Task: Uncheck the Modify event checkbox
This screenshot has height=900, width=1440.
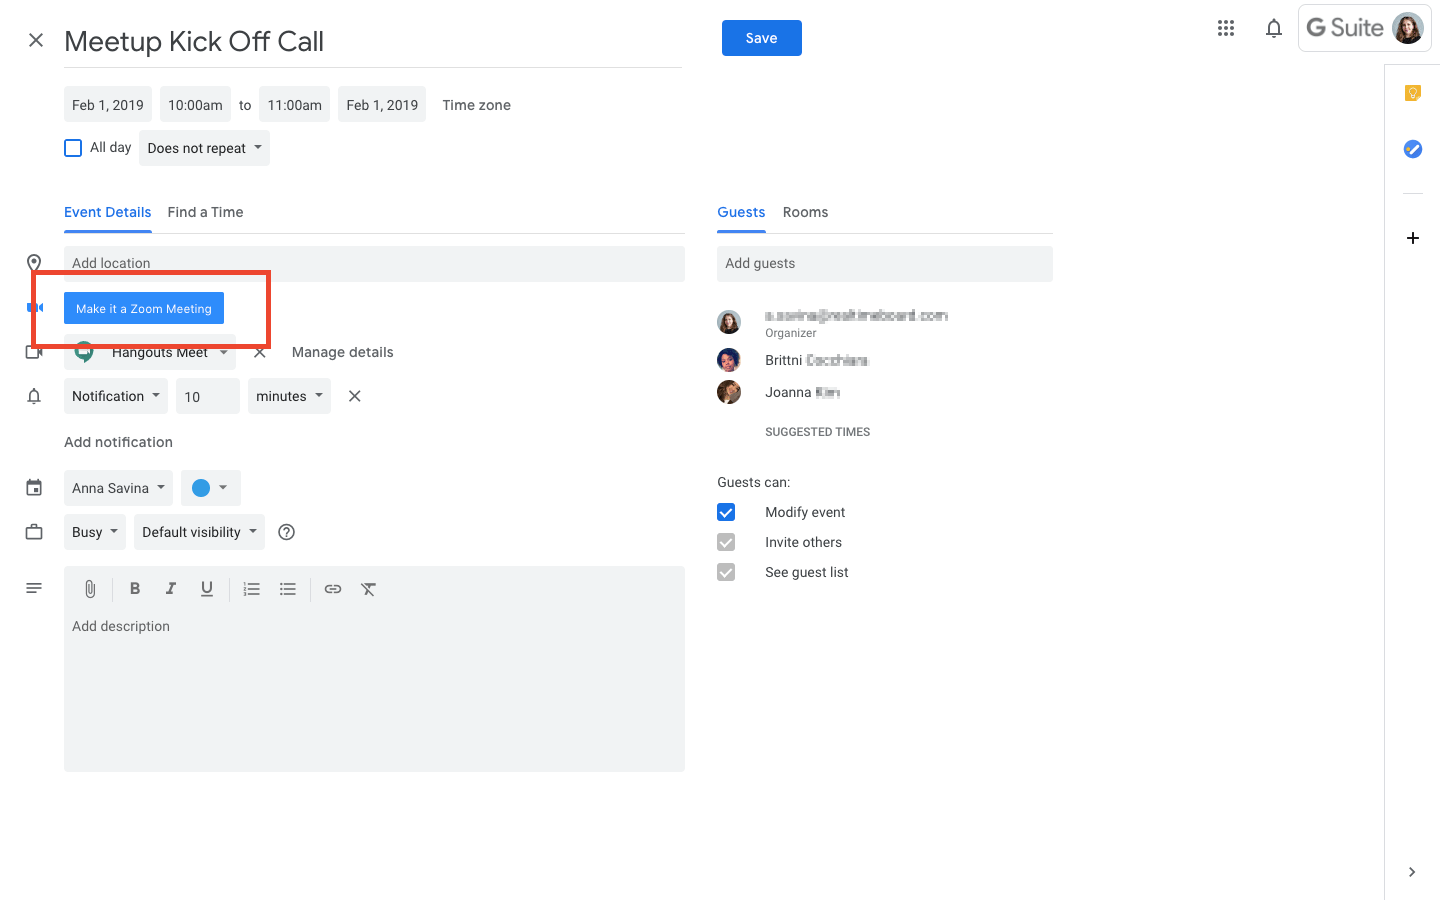Action: [726, 512]
